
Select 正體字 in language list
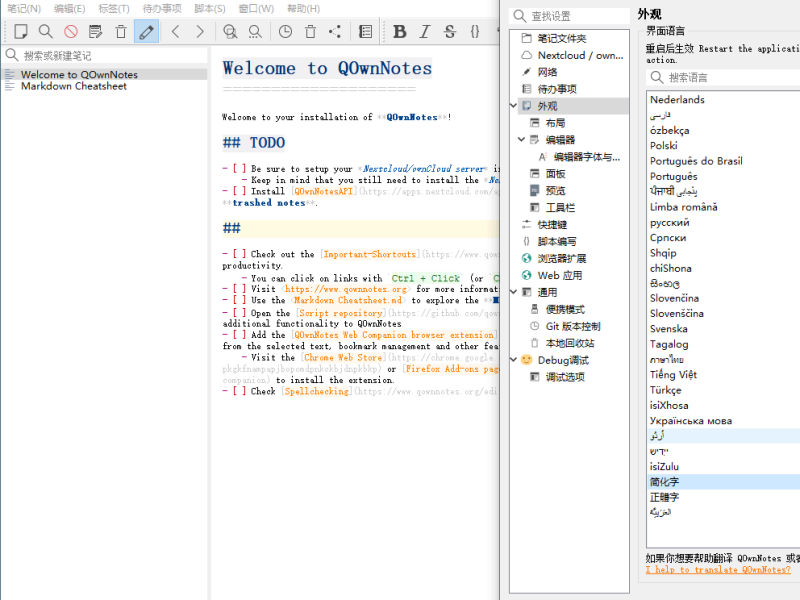pyautogui.click(x=723, y=497)
